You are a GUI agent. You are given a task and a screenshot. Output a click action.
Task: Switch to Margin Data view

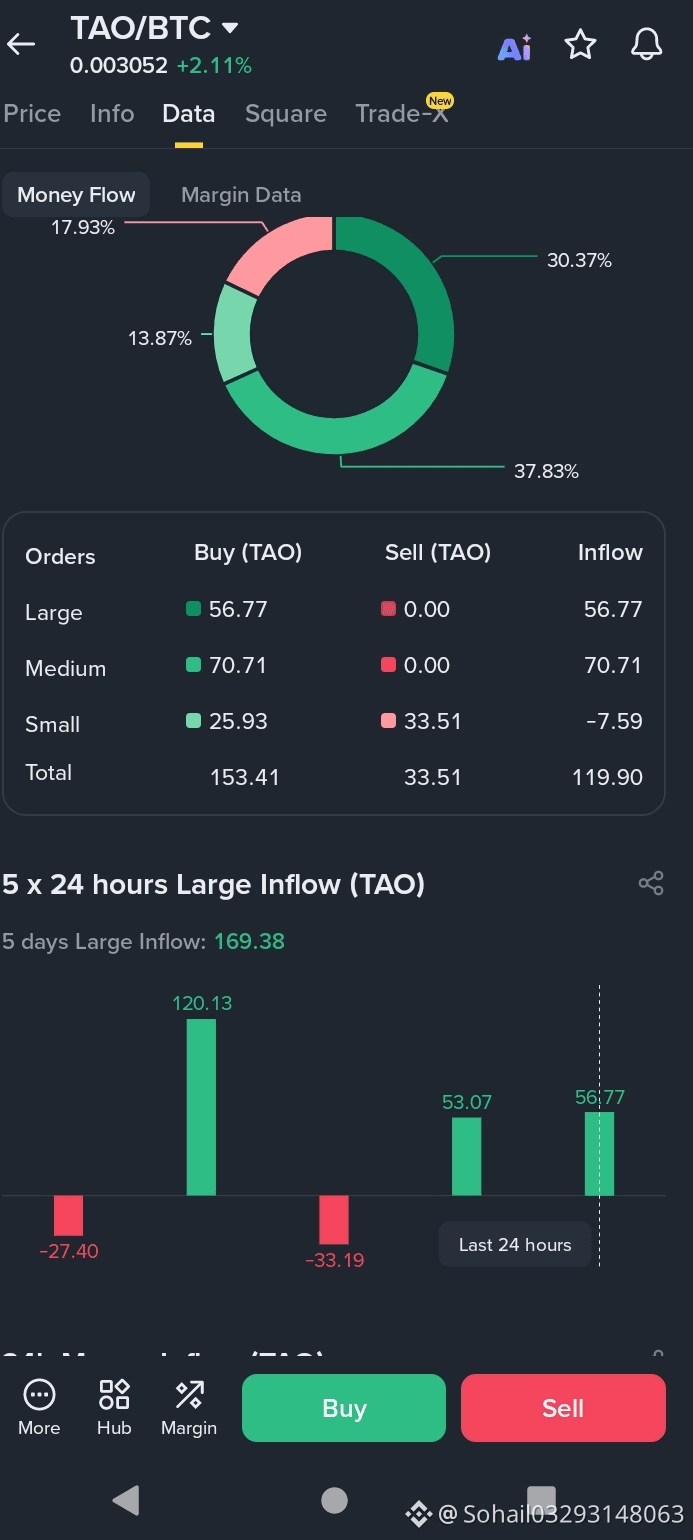241,195
